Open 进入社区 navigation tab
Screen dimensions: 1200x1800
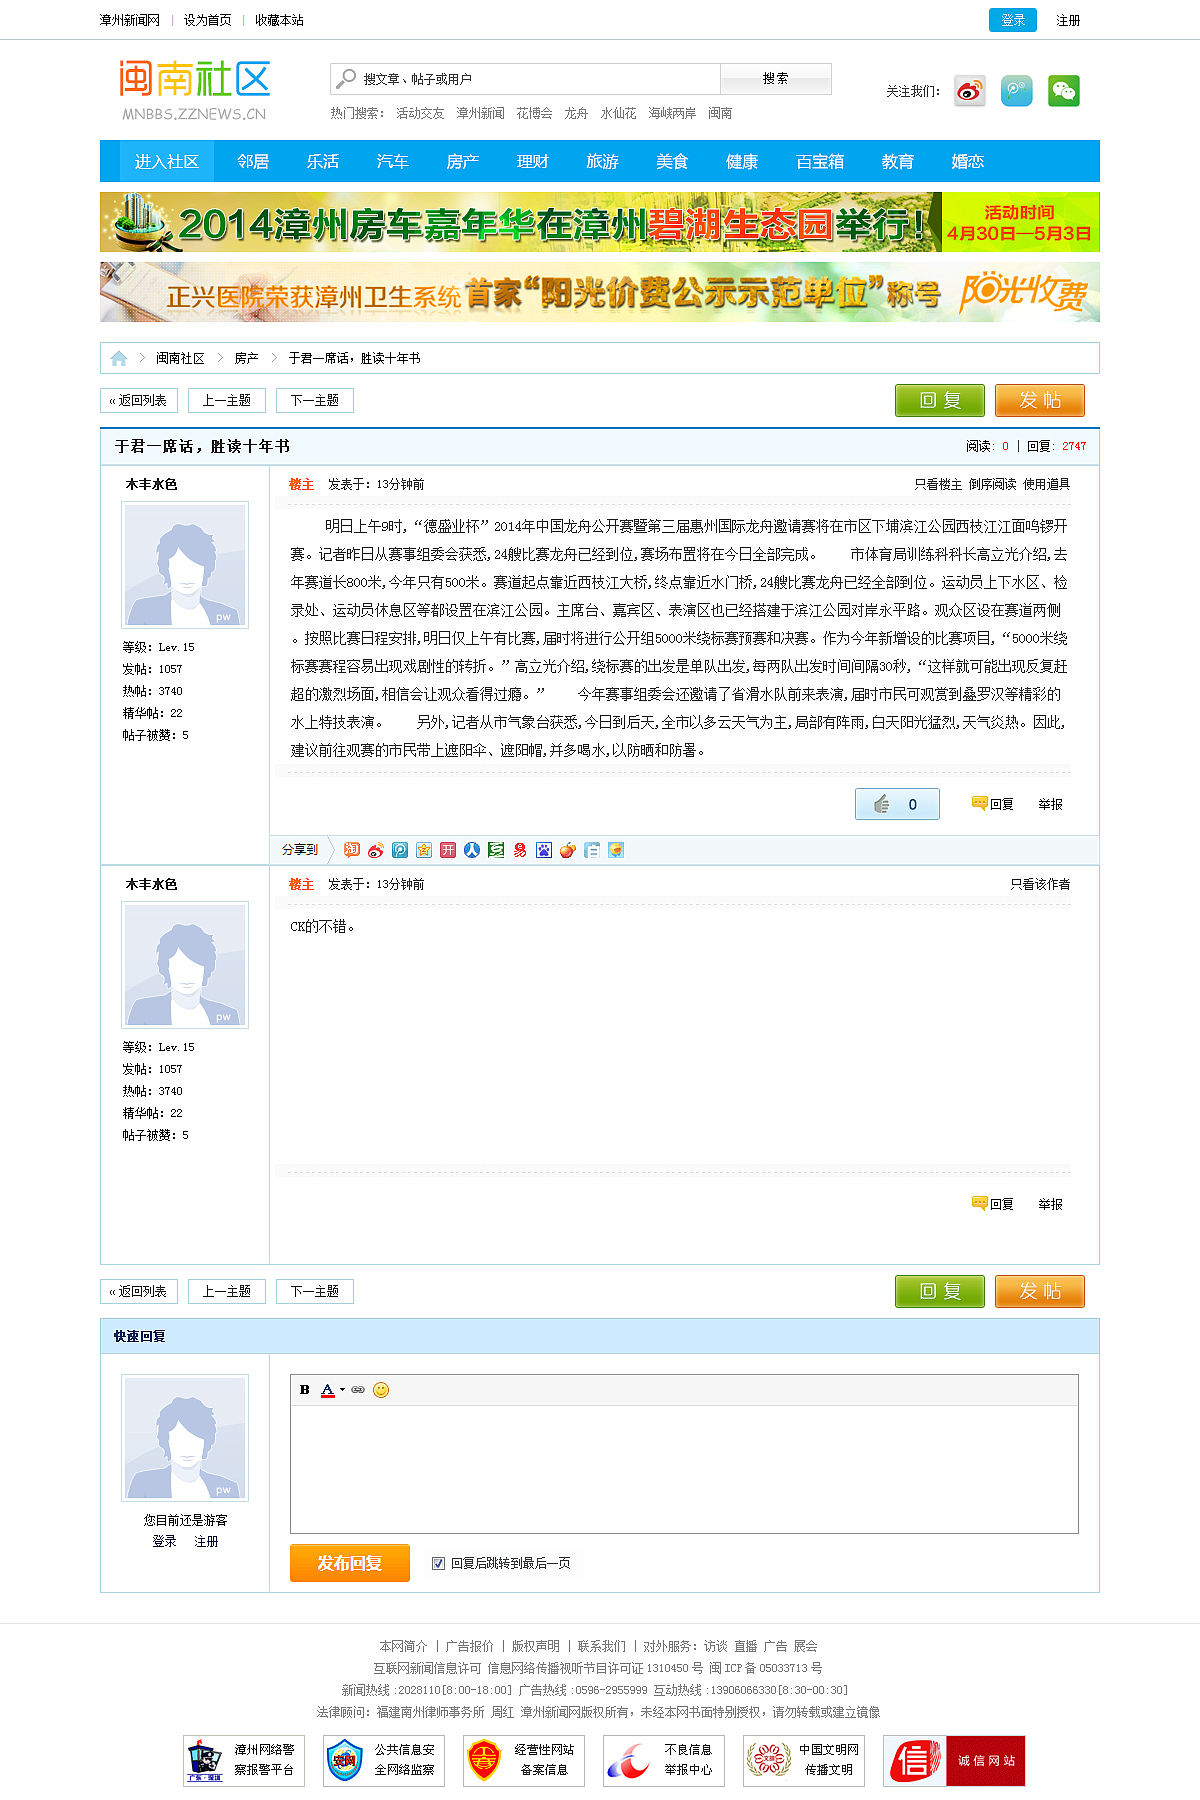[x=167, y=161]
